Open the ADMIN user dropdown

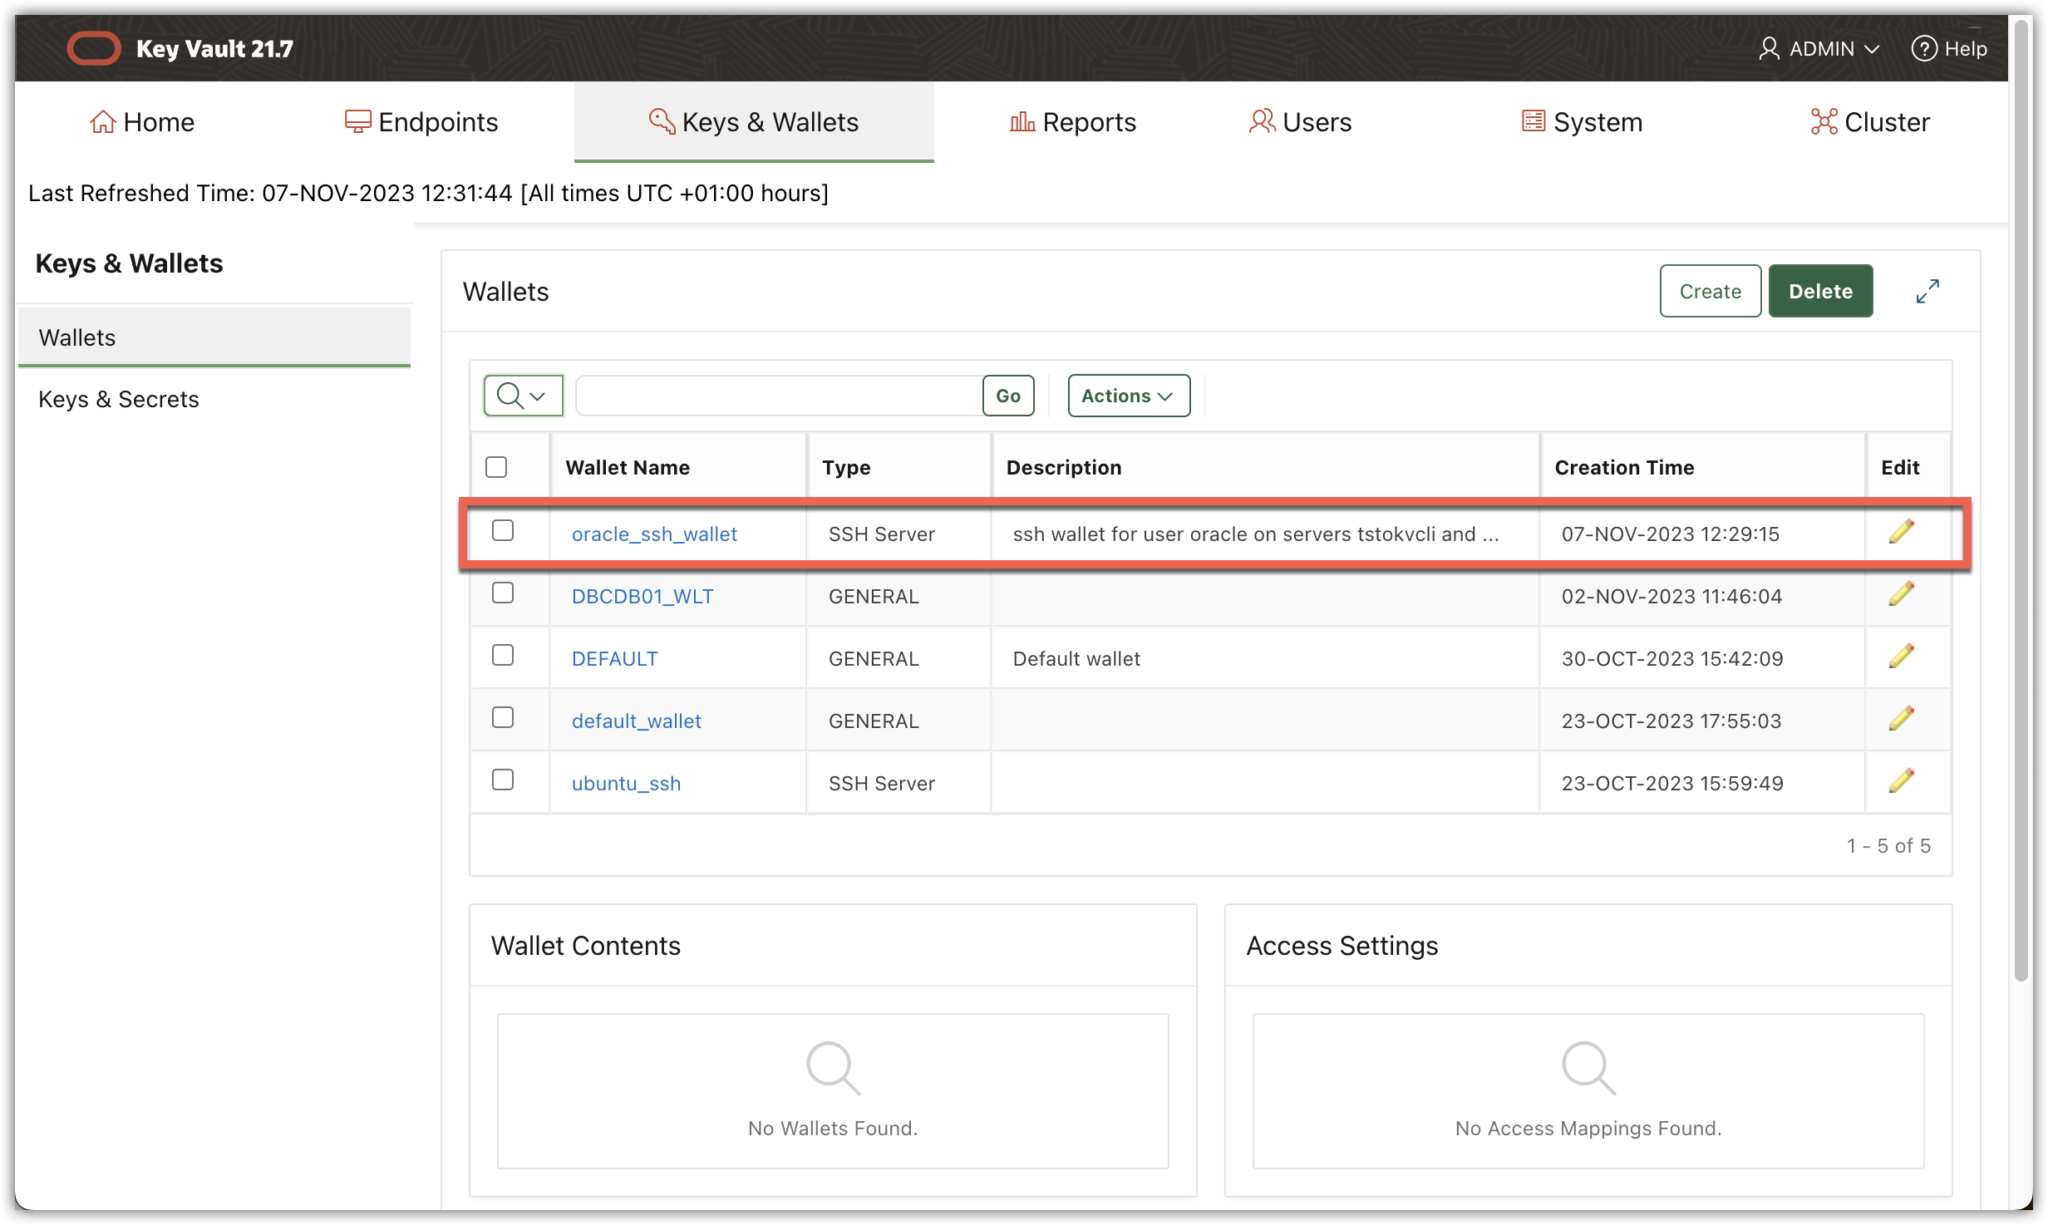coord(1820,48)
